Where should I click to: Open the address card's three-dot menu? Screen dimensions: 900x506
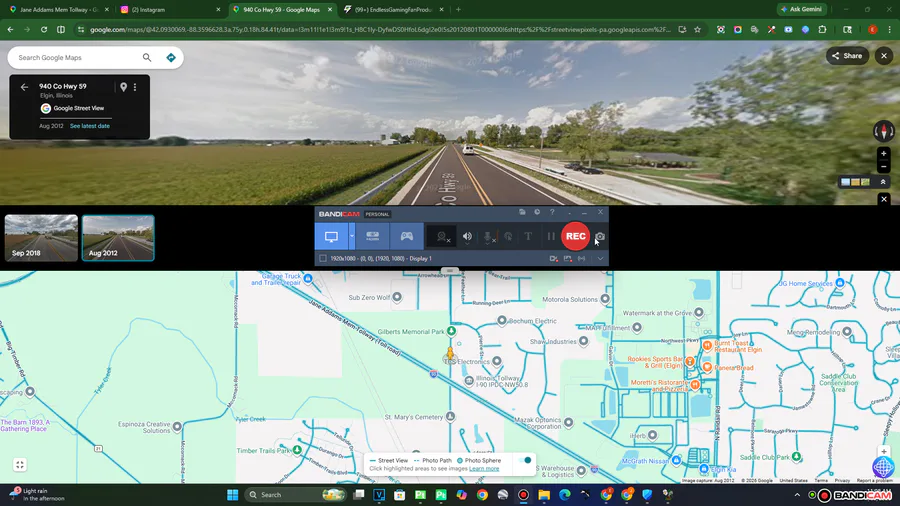click(x=135, y=87)
